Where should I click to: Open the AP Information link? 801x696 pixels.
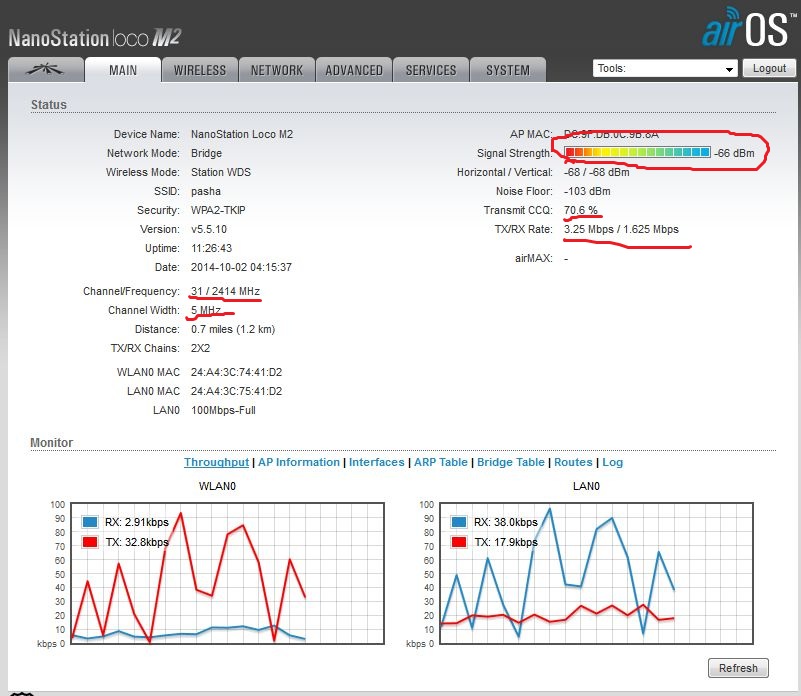(x=299, y=462)
